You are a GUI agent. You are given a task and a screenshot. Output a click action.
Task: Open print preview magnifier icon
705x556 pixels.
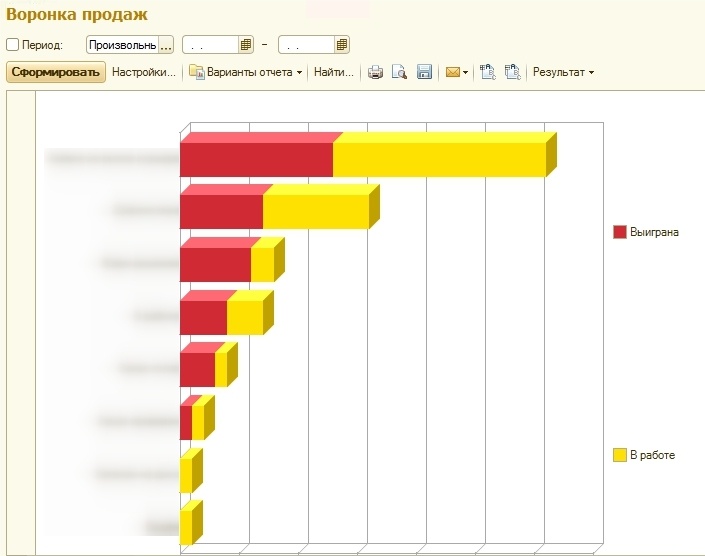pyautogui.click(x=399, y=72)
